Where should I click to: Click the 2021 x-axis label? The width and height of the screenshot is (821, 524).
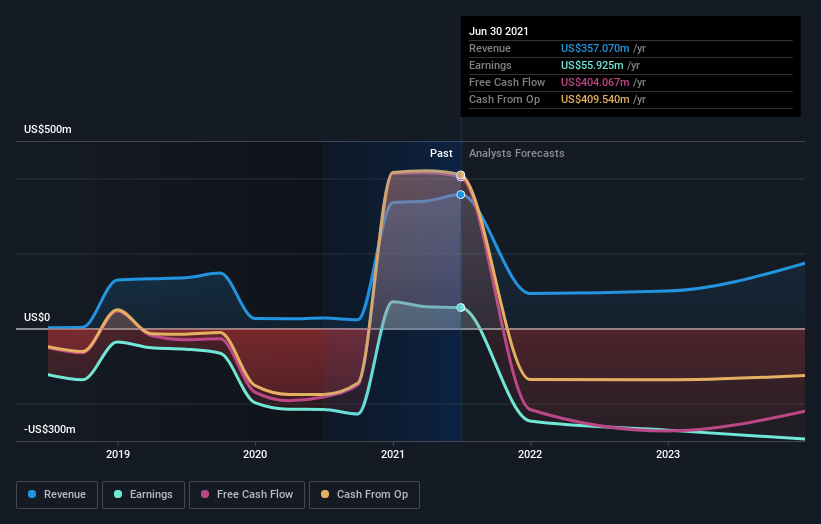pyautogui.click(x=393, y=454)
